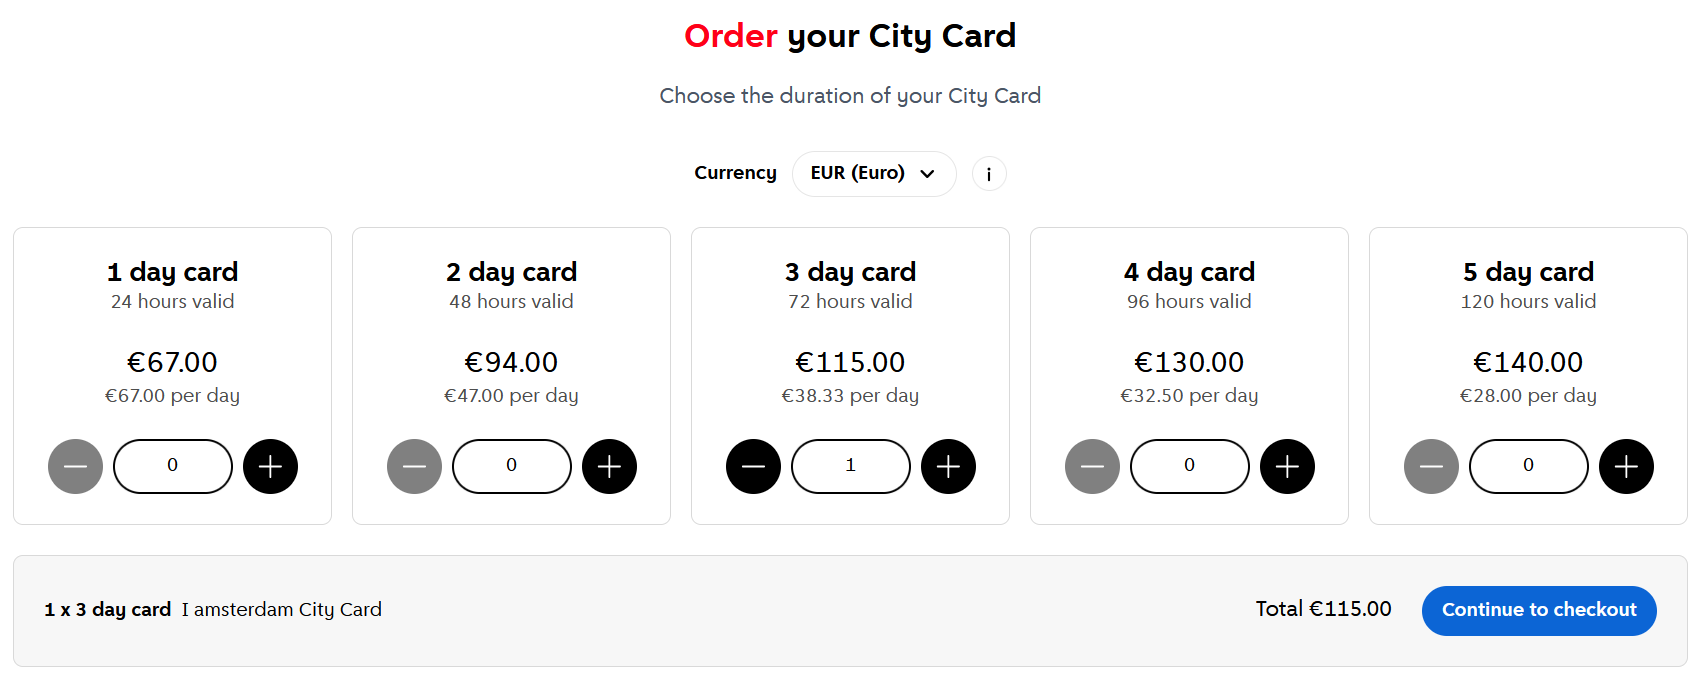Screen dimensions: 1707x673
Task: Click the minus icon on the 4 day card
Action: click(x=1092, y=466)
